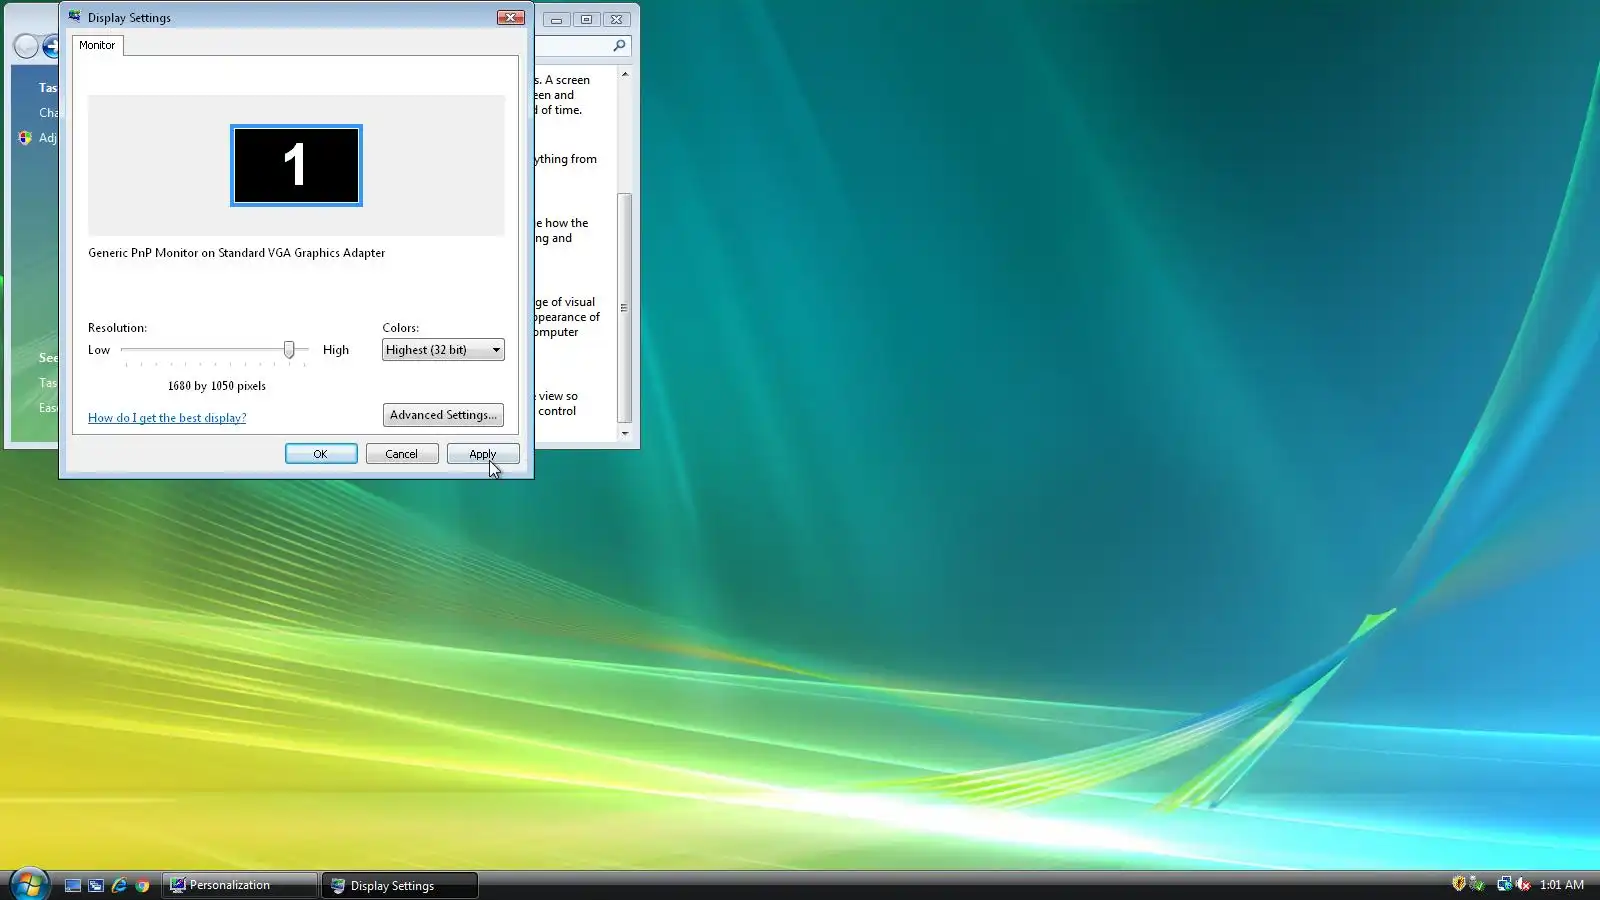Click the Cancel button
Screen dimensions: 1600x900
[x=402, y=454]
